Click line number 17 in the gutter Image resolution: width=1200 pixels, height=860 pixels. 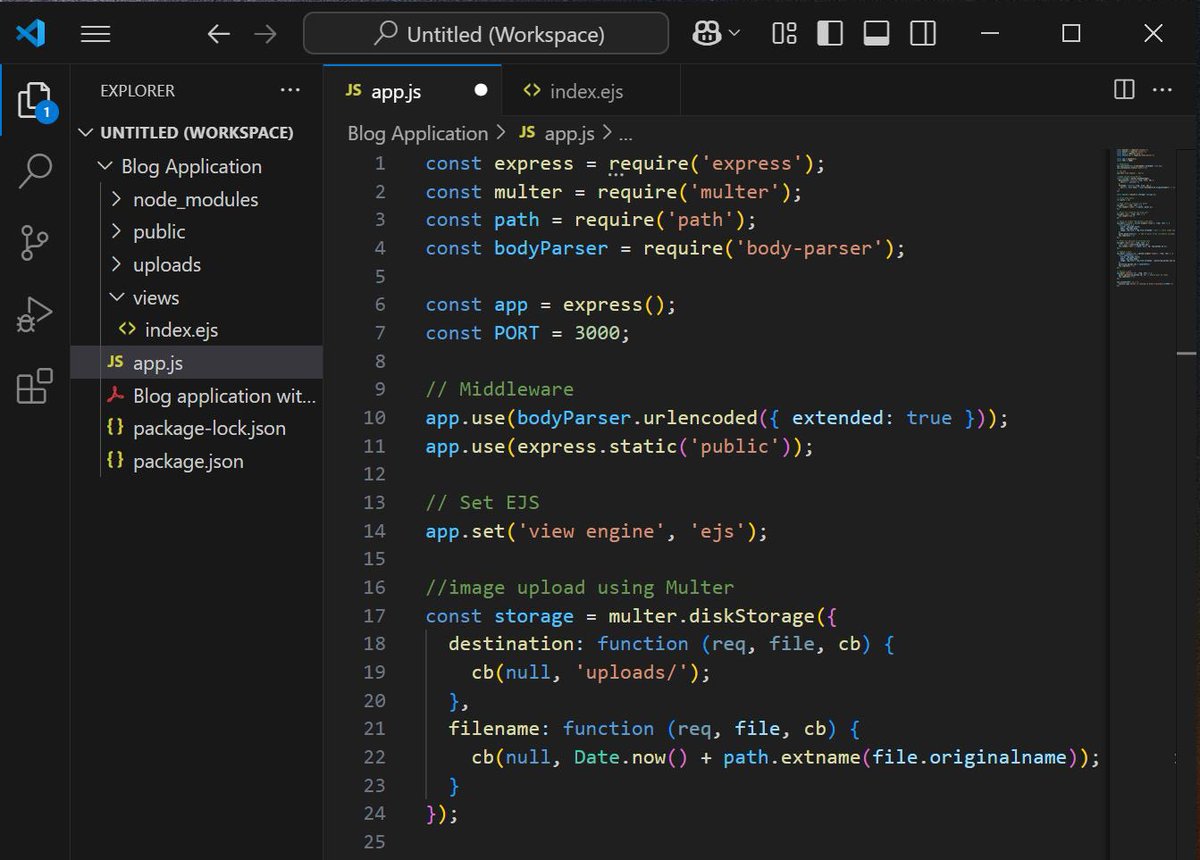click(374, 616)
